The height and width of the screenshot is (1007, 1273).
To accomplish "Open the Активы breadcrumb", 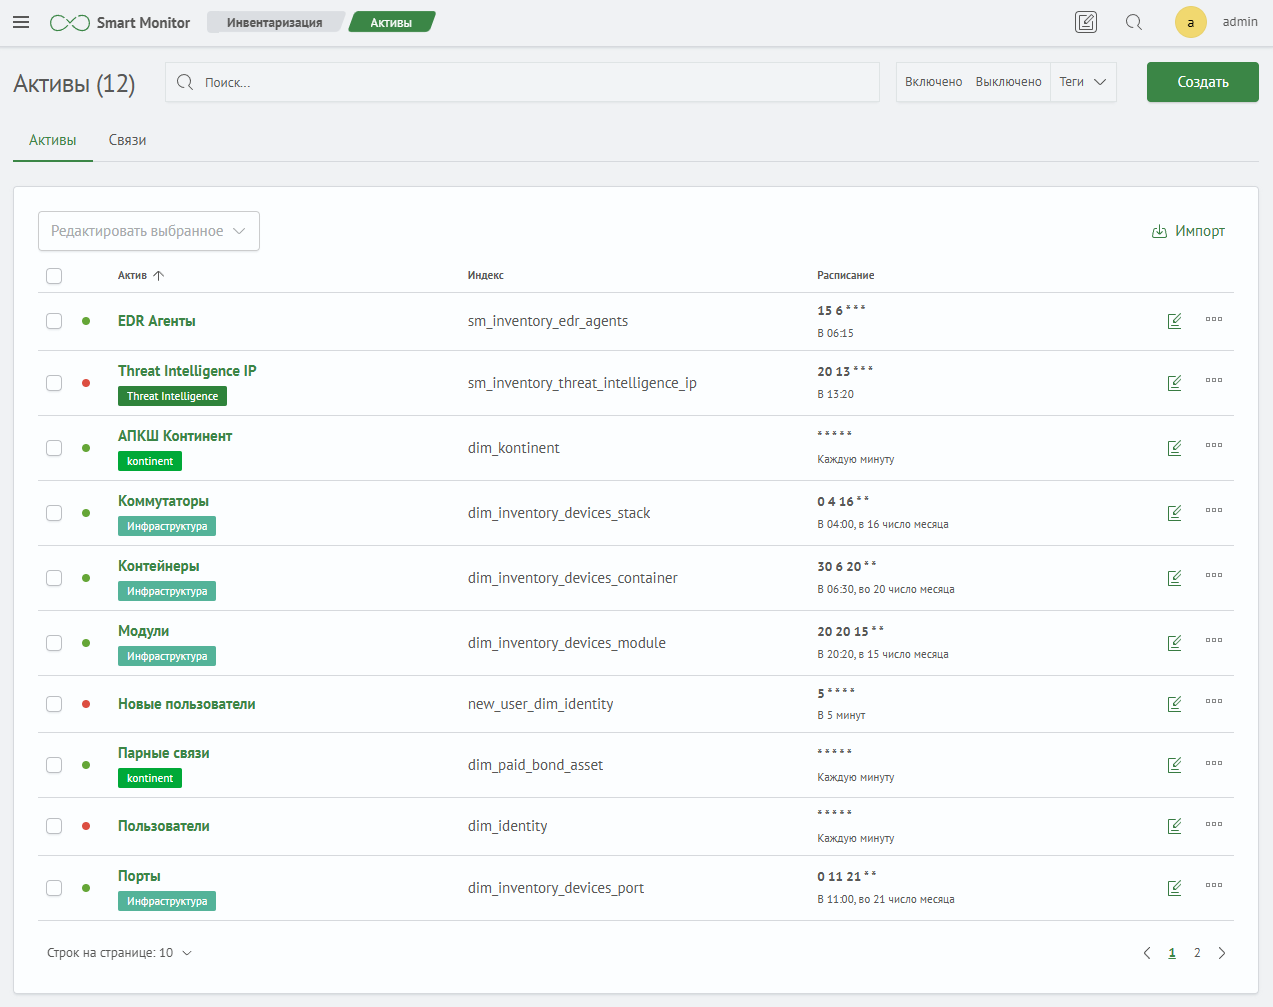I will [x=391, y=22].
